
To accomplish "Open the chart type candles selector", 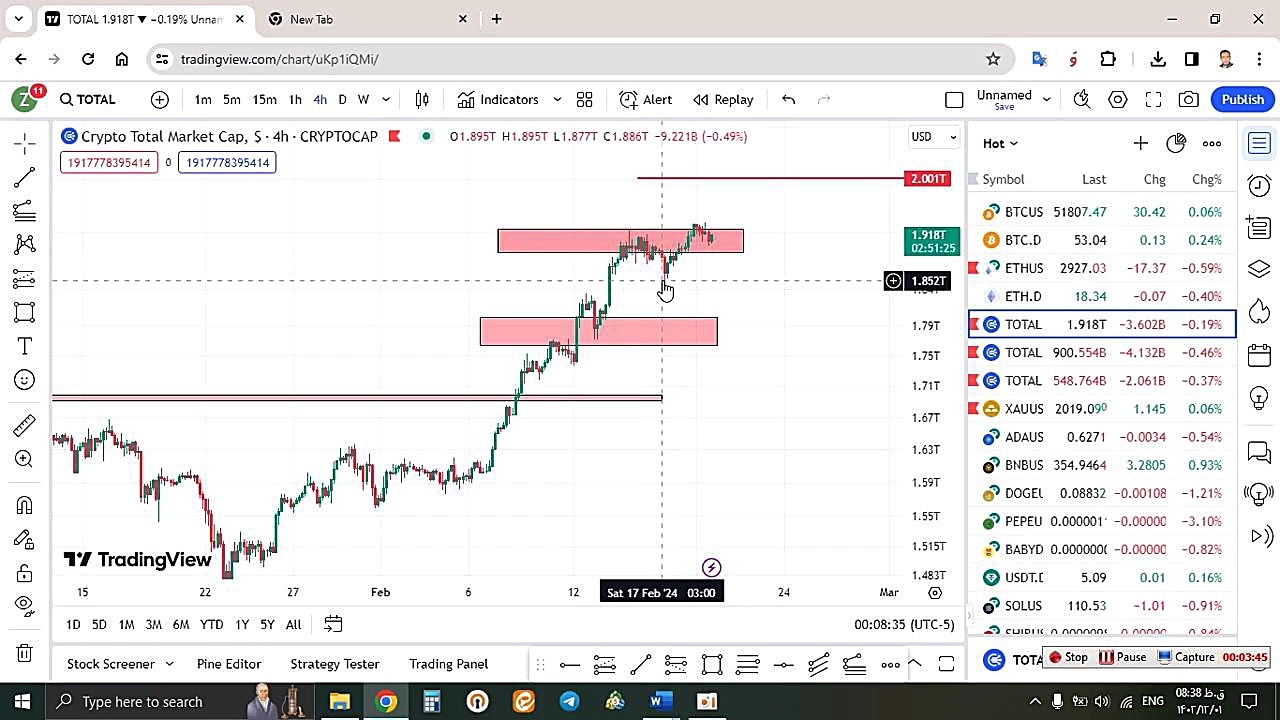I will pos(422,99).
